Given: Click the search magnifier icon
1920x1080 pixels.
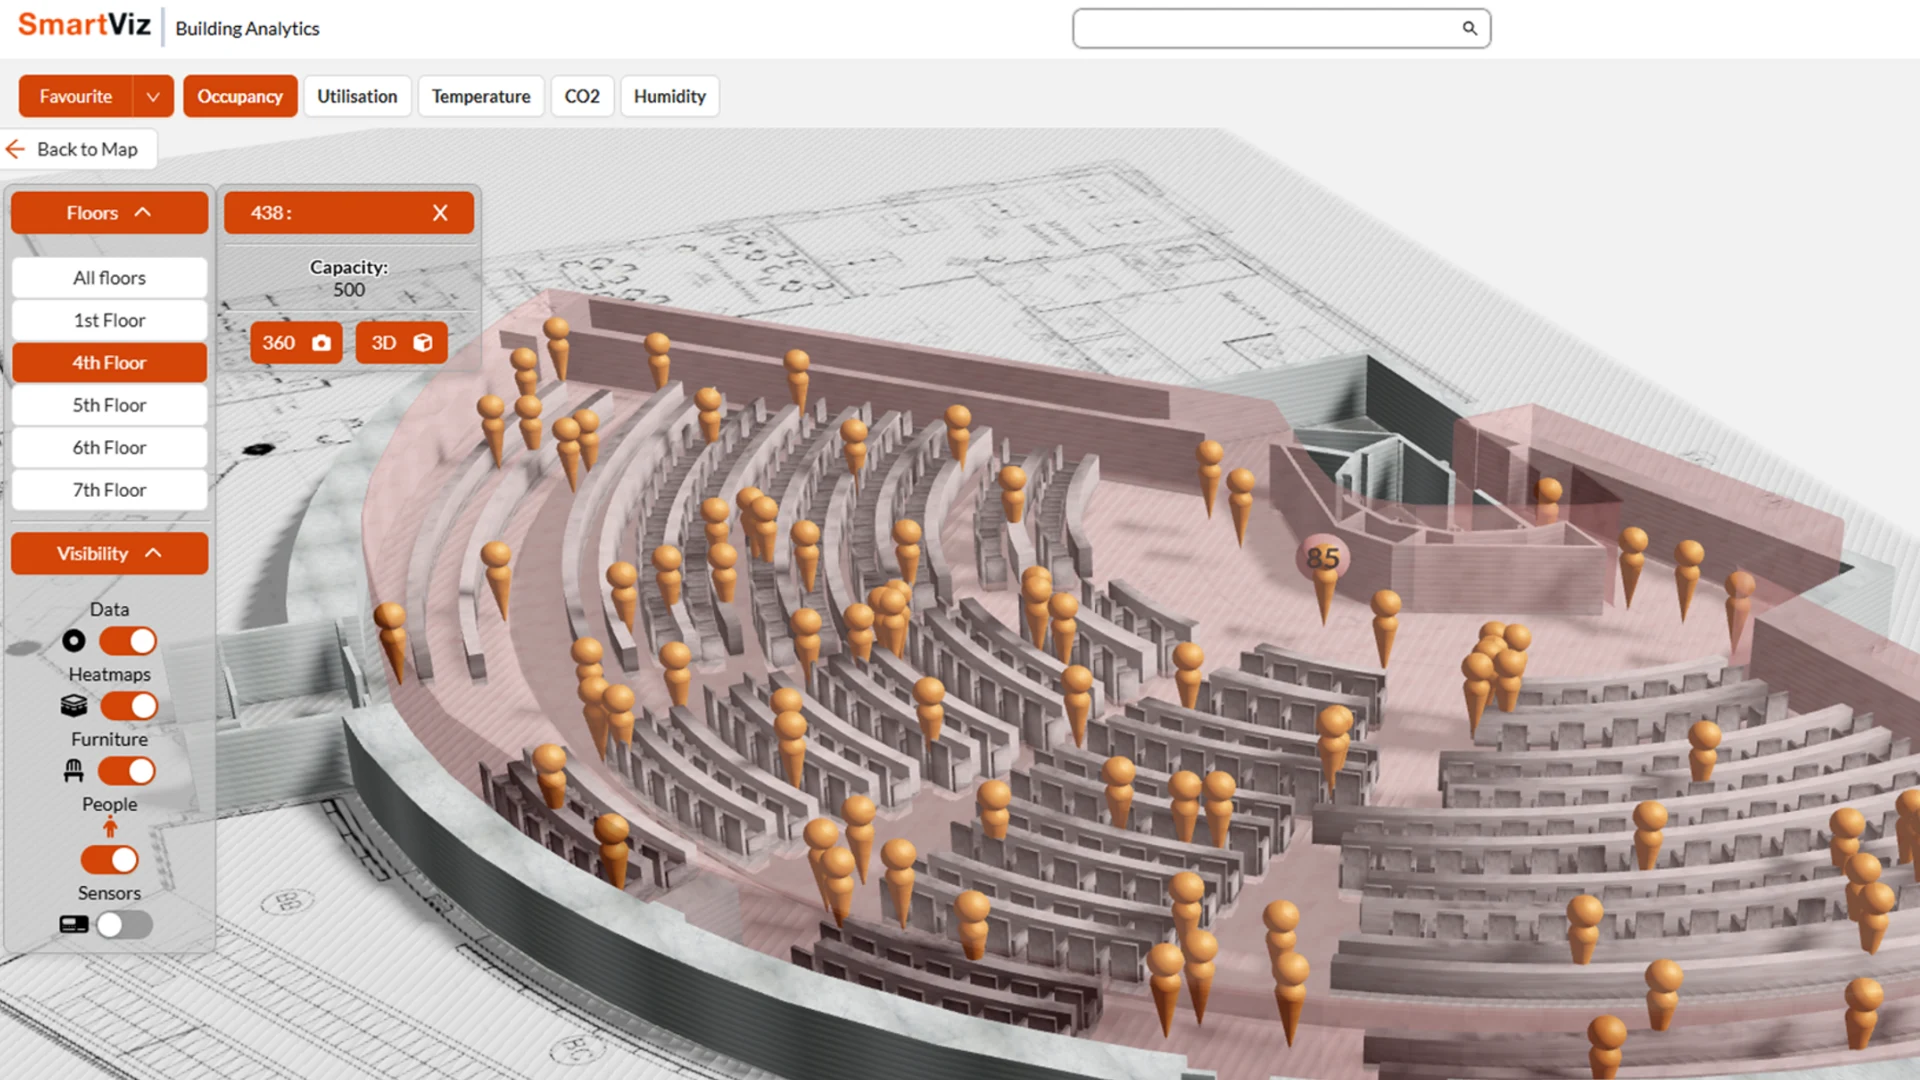Looking at the screenshot, I should (1469, 28).
